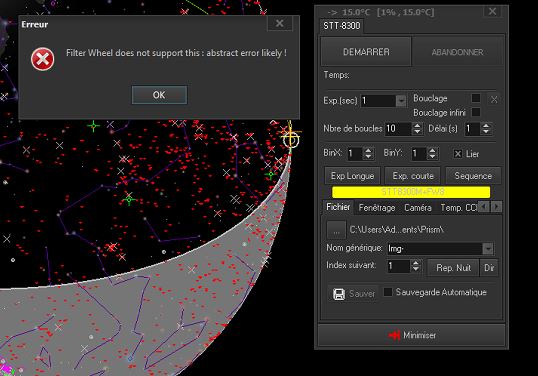Uncheck the Lier checkbox
Image resolution: width=538 pixels, height=376 pixels.
(x=458, y=154)
